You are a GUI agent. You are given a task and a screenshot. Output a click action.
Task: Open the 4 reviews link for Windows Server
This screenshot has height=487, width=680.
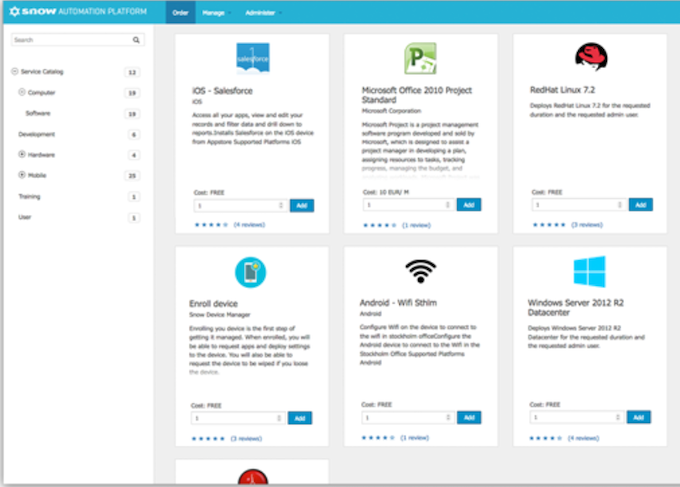[x=583, y=438]
